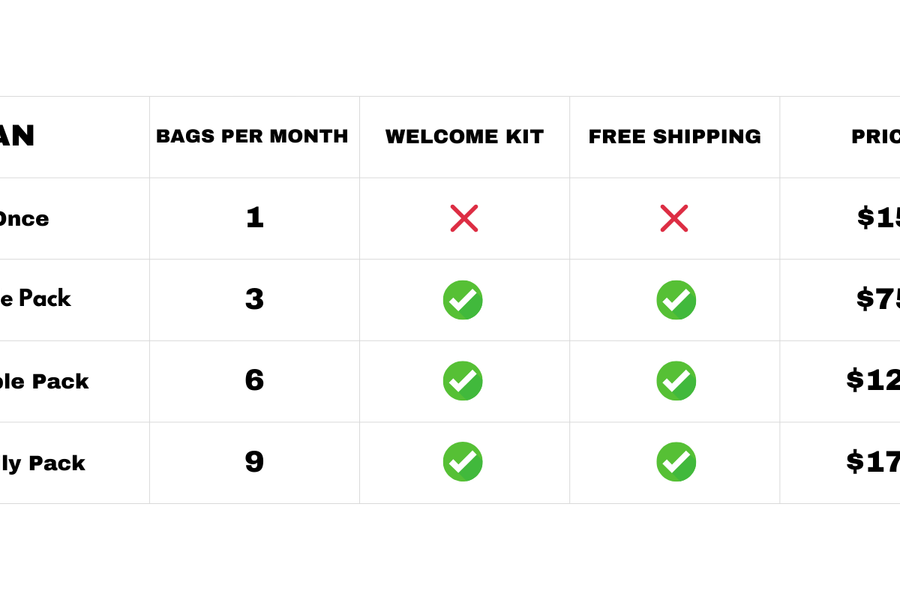
Task: Click the red X under Free Shipping
Action: [x=674, y=218]
